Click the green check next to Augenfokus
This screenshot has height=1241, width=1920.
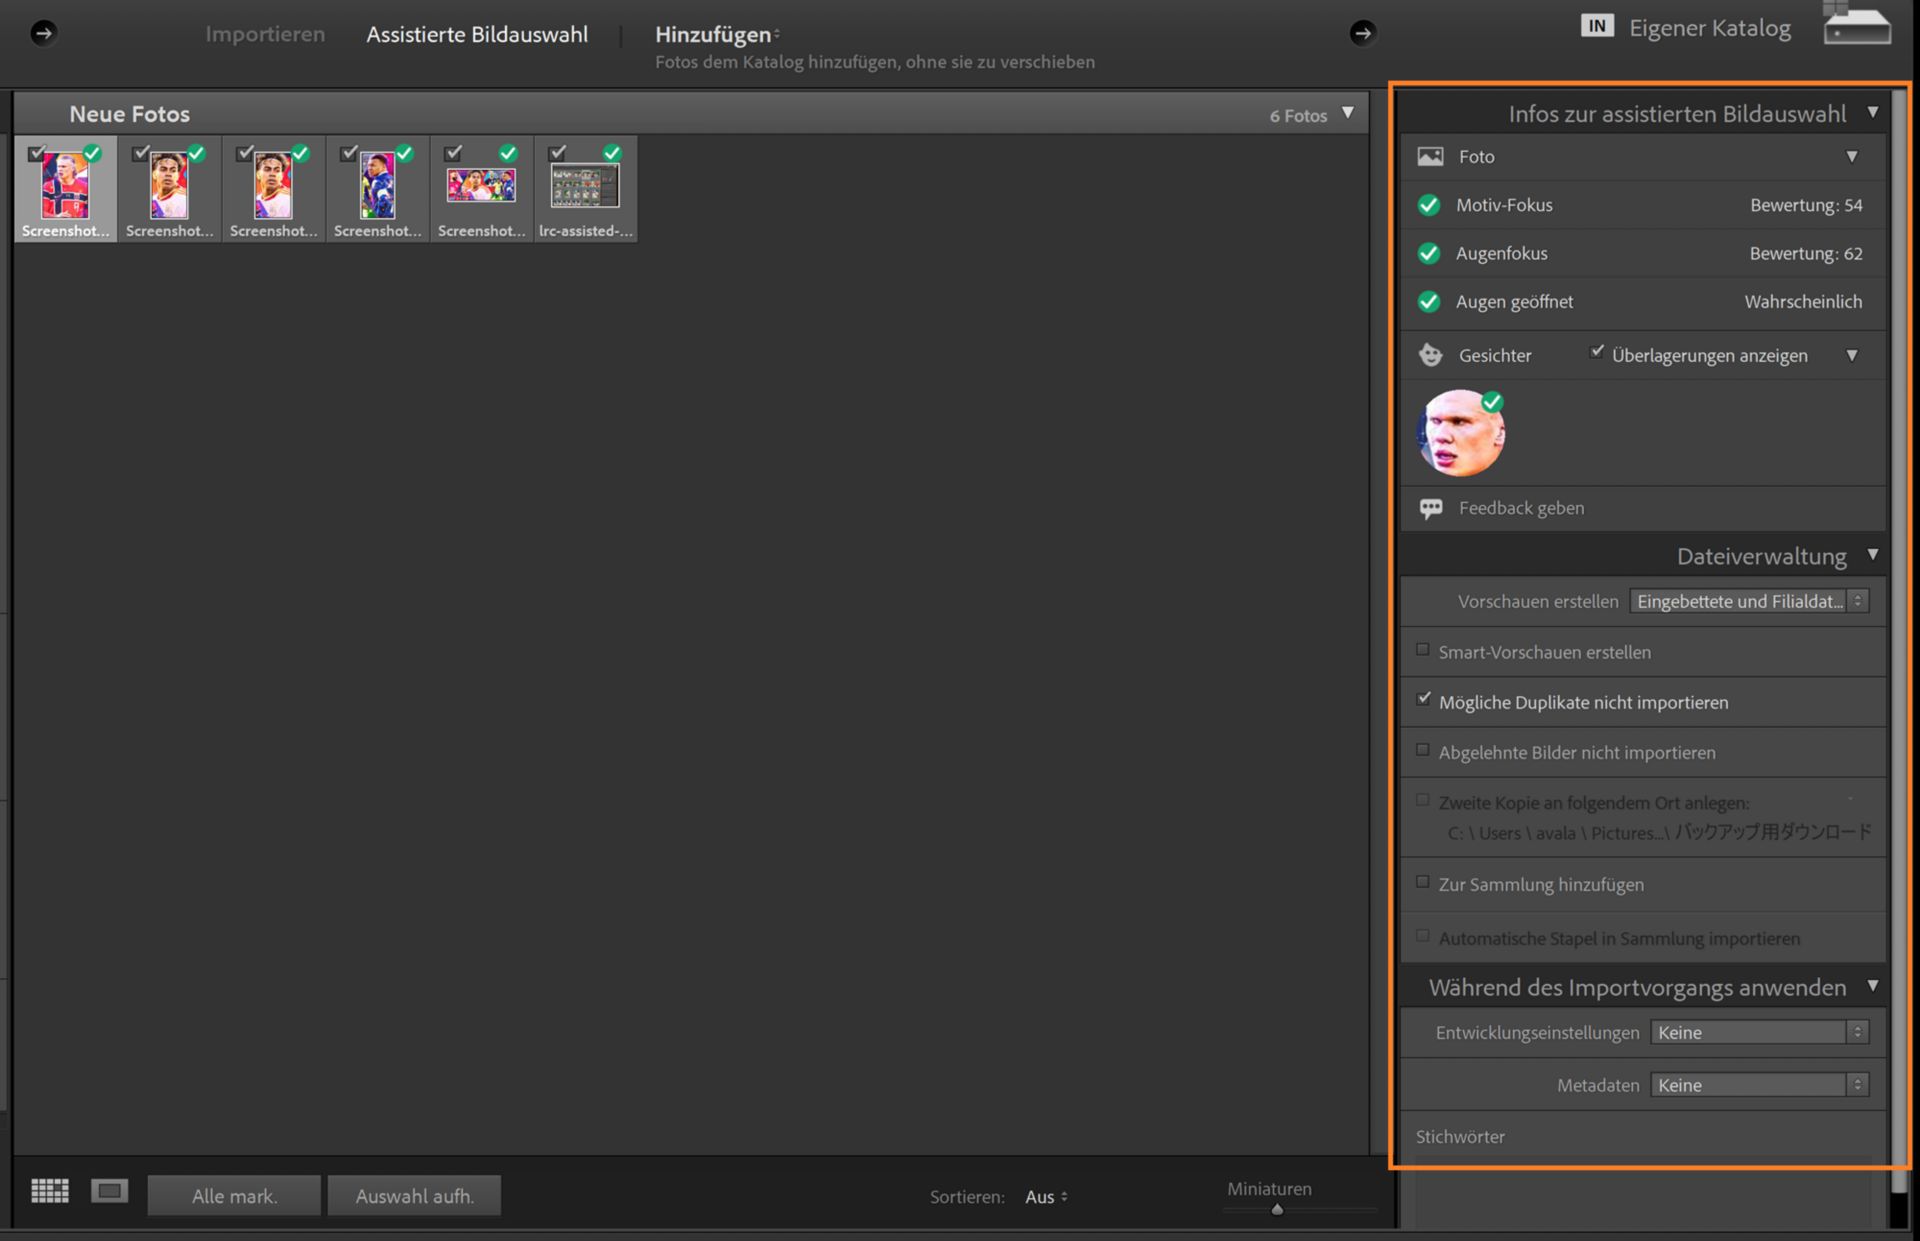click(x=1429, y=253)
